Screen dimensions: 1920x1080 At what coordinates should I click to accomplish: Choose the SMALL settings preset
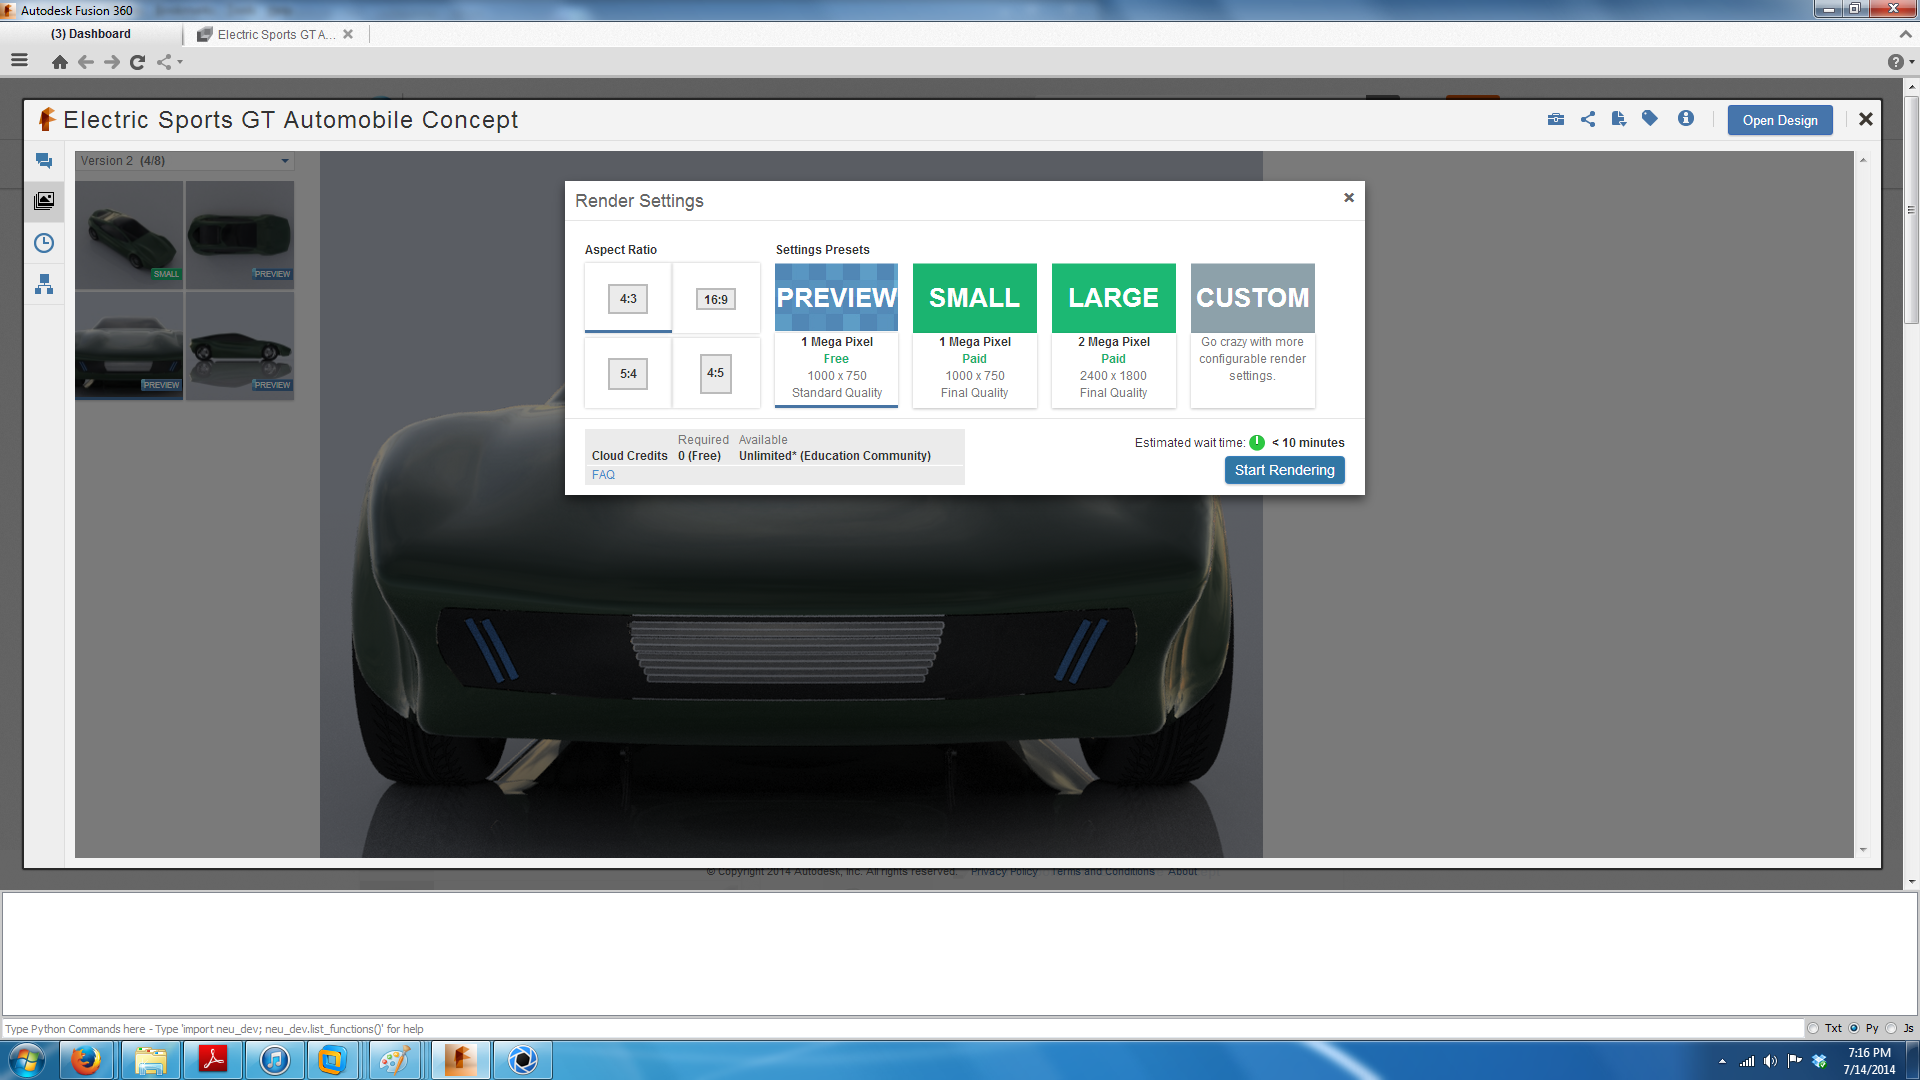pos(975,335)
